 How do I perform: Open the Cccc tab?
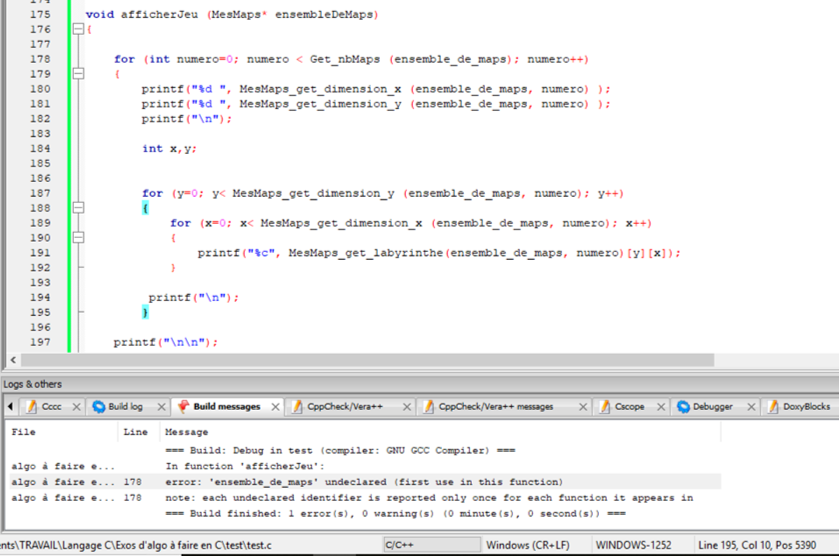coord(50,407)
